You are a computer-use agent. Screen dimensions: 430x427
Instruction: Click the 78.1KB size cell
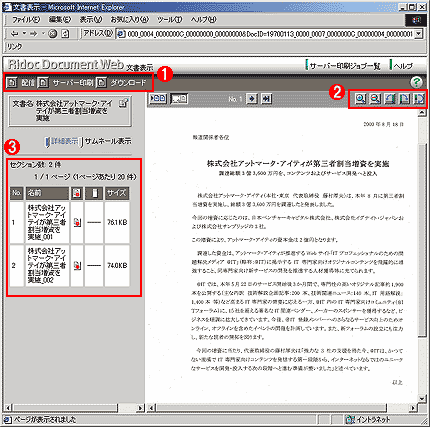117,222
